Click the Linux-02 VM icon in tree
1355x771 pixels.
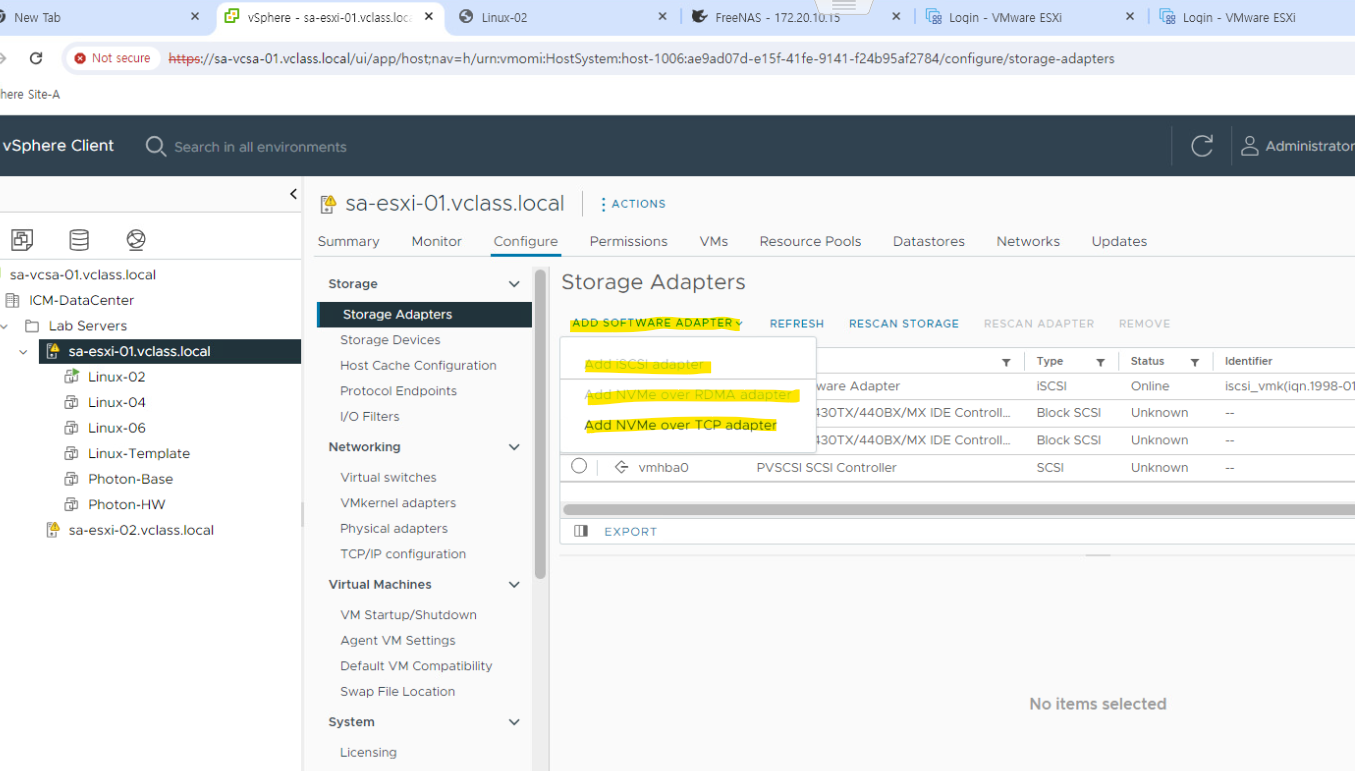pyautogui.click(x=71, y=377)
